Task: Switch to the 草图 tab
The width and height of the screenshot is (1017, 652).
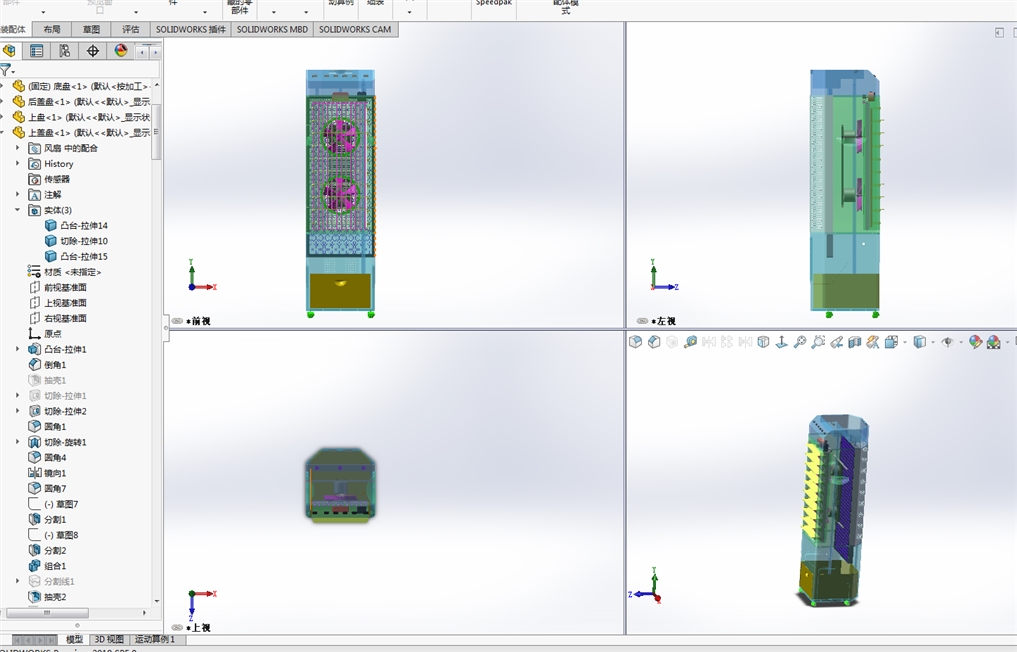Action: coord(91,29)
